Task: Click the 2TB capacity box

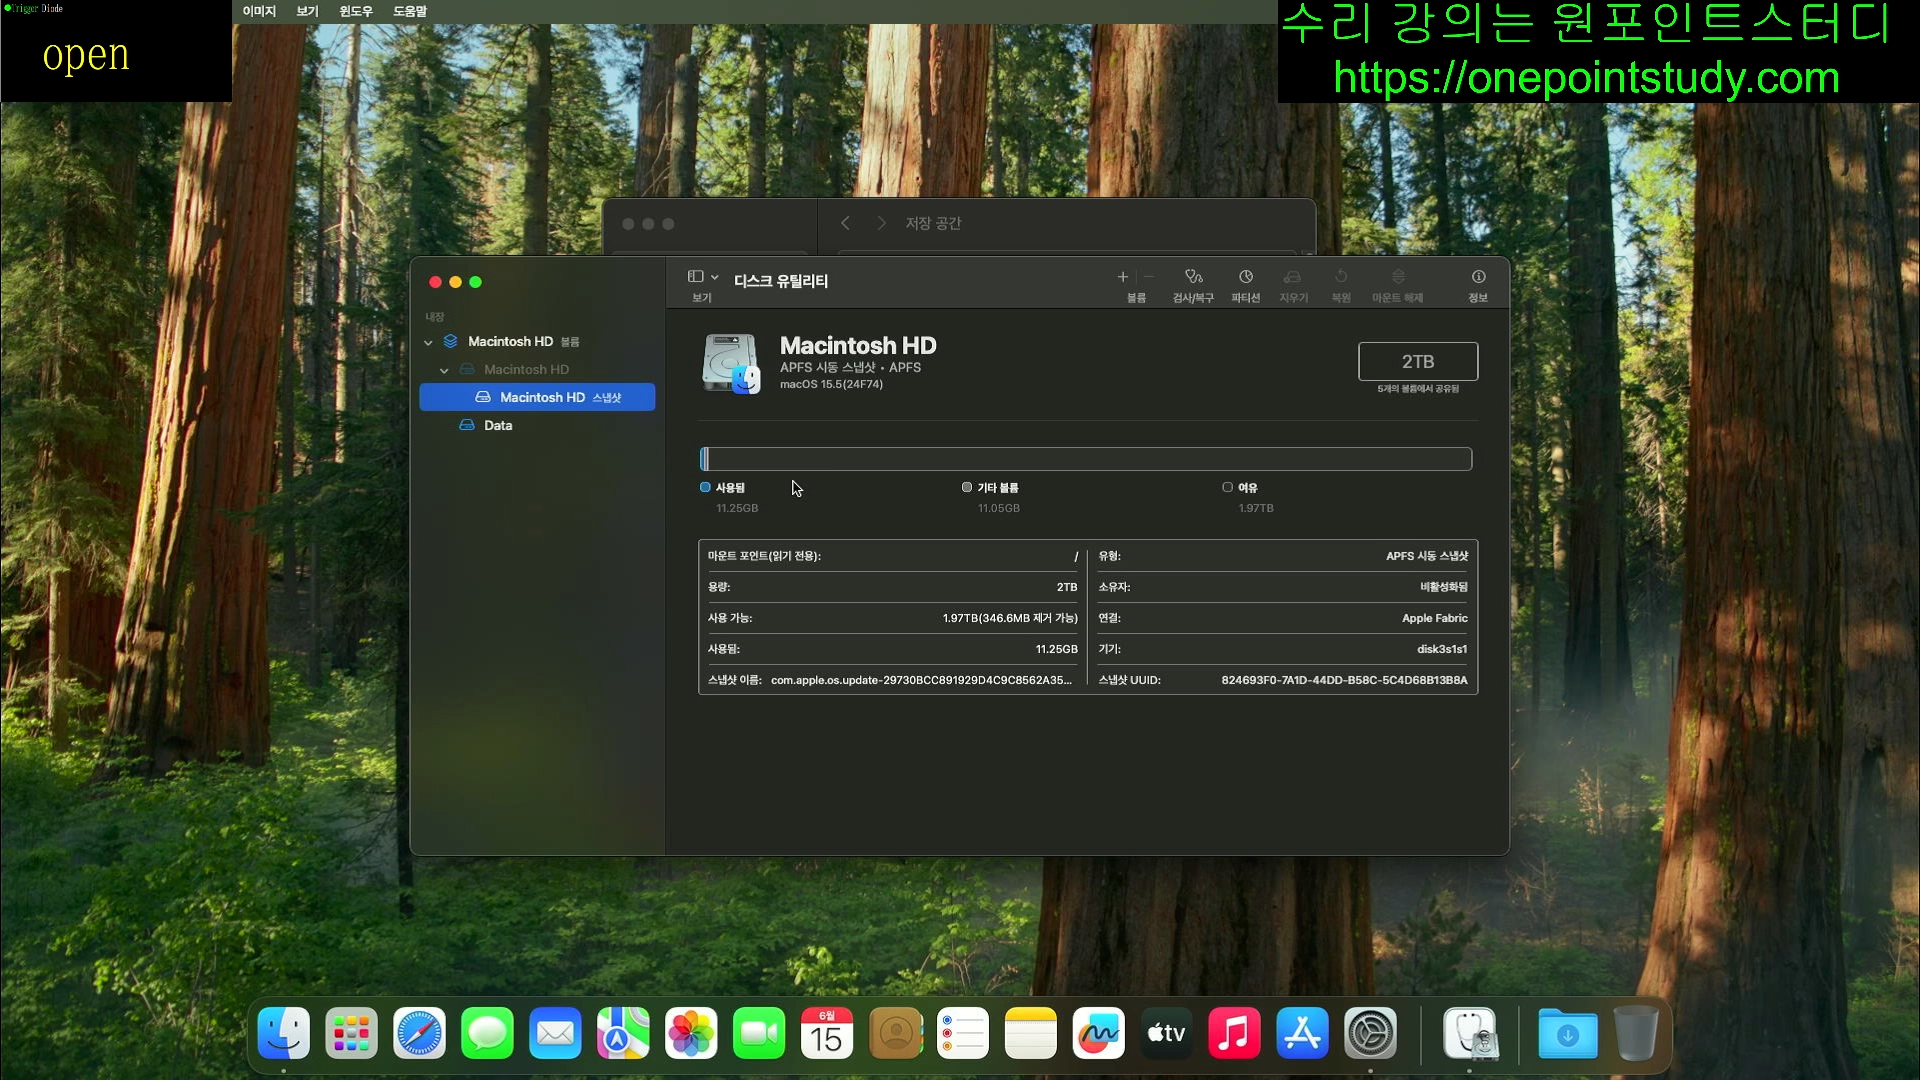Action: [1417, 361]
